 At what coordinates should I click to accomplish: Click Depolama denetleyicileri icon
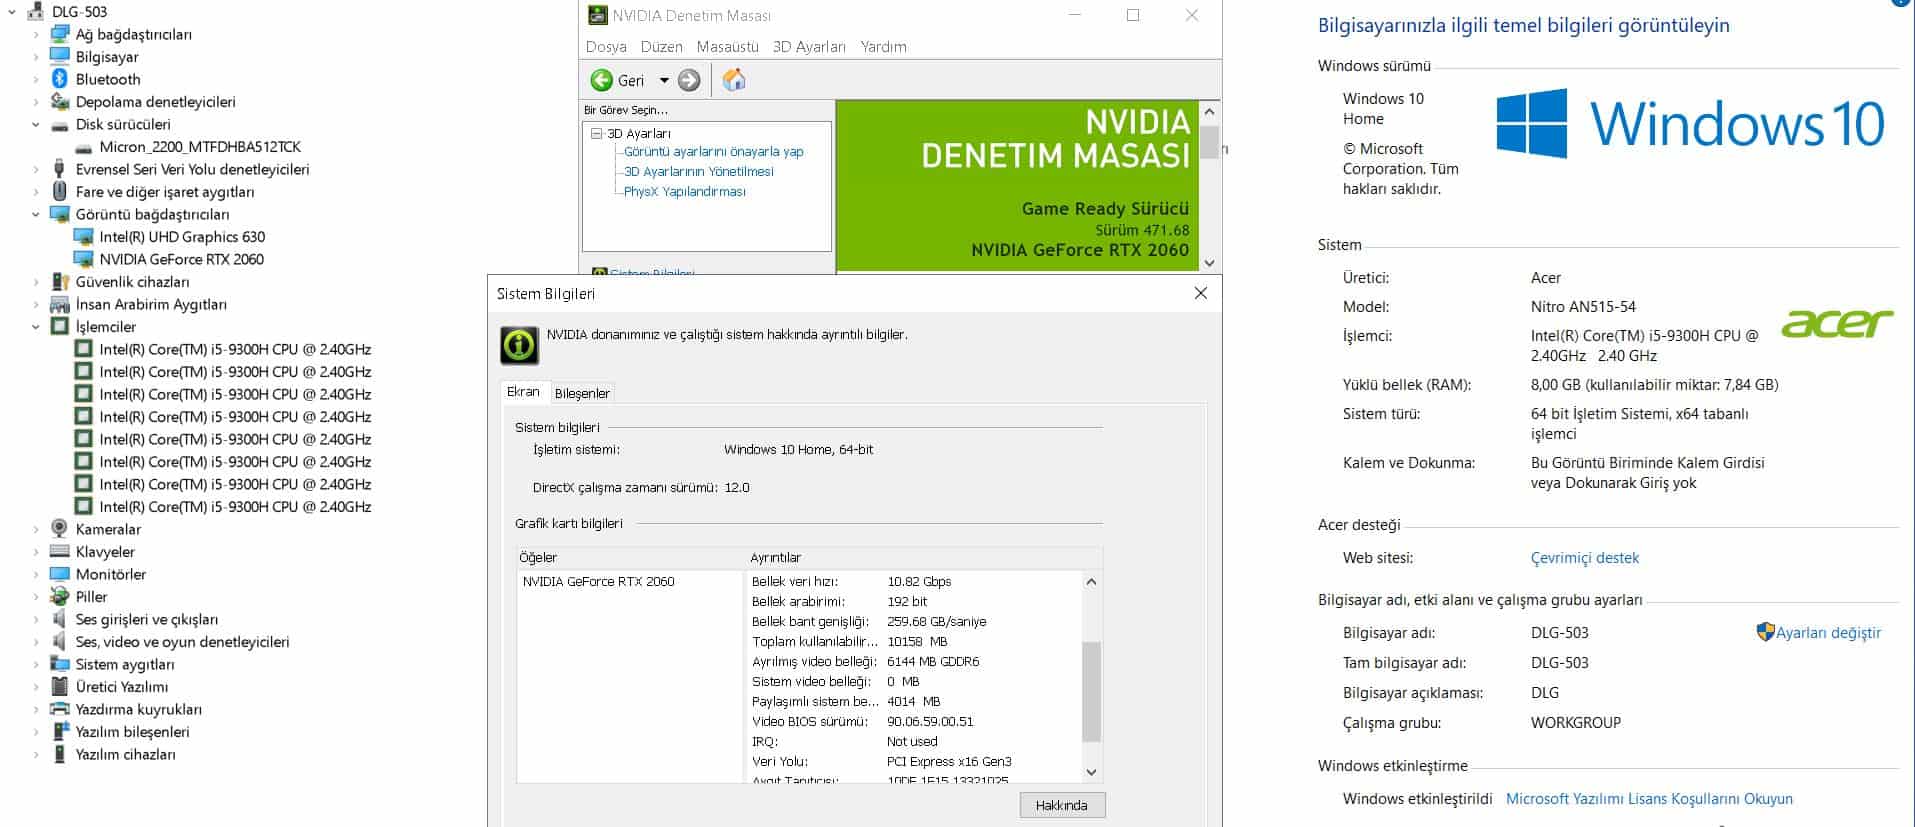tap(59, 102)
